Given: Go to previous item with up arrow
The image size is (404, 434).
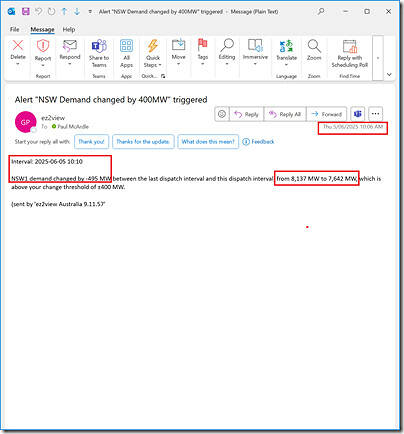Looking at the screenshot, I should tap(64, 11).
